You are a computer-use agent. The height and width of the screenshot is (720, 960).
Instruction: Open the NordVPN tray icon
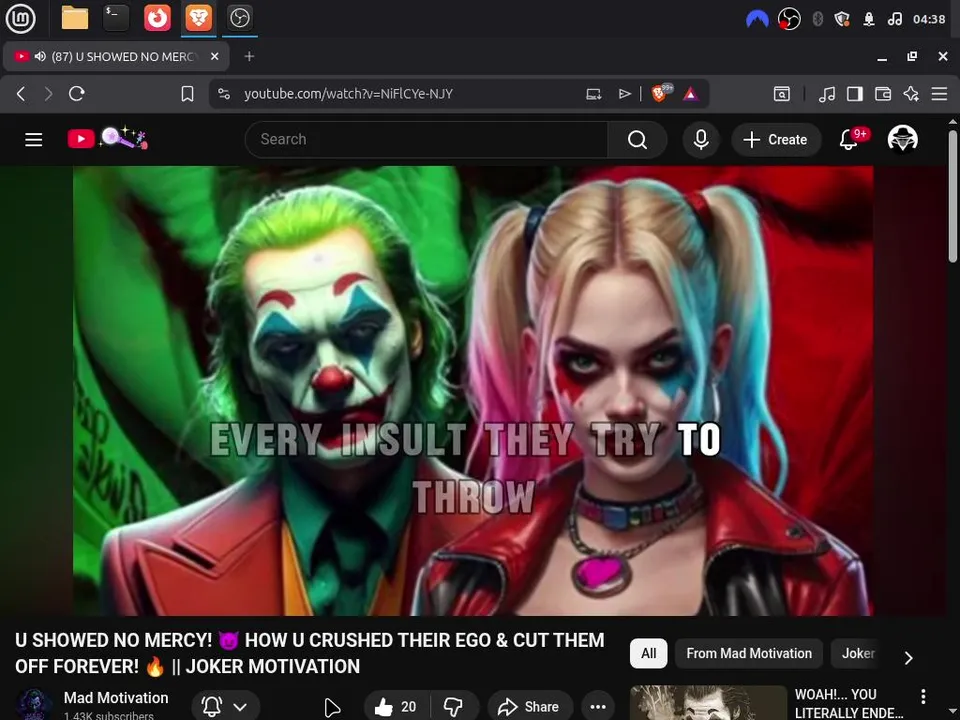757,19
